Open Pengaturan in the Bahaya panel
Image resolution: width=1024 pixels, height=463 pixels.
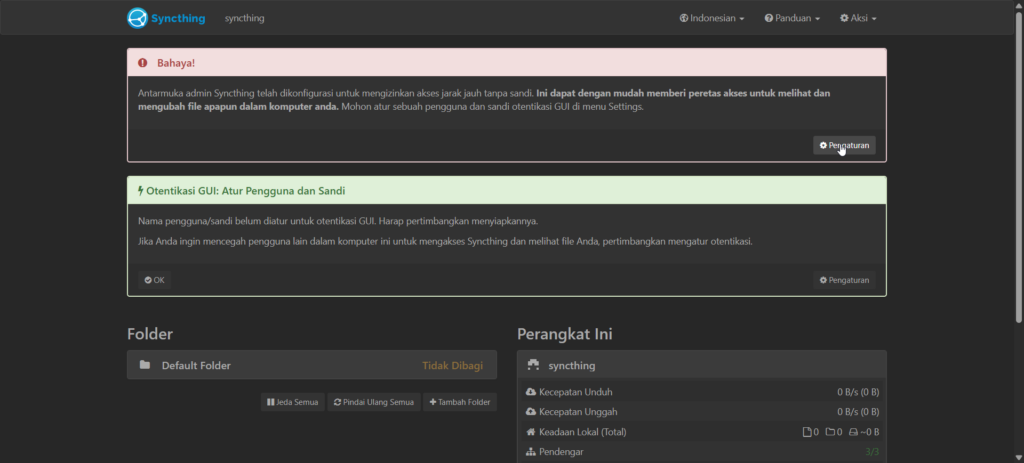[844, 146]
